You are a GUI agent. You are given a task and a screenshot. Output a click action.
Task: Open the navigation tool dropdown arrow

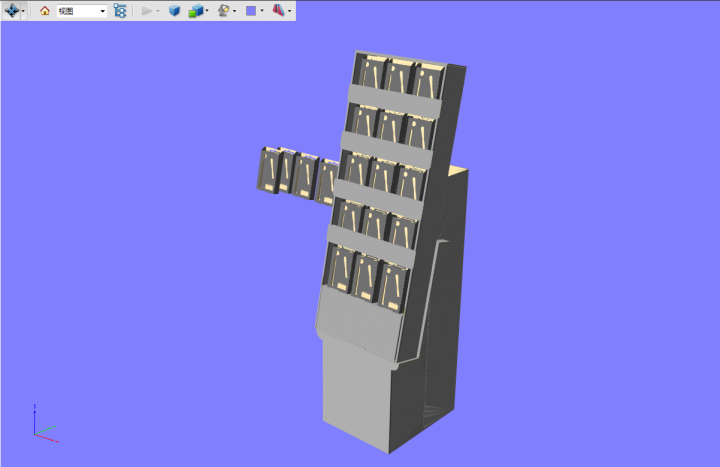point(24,12)
